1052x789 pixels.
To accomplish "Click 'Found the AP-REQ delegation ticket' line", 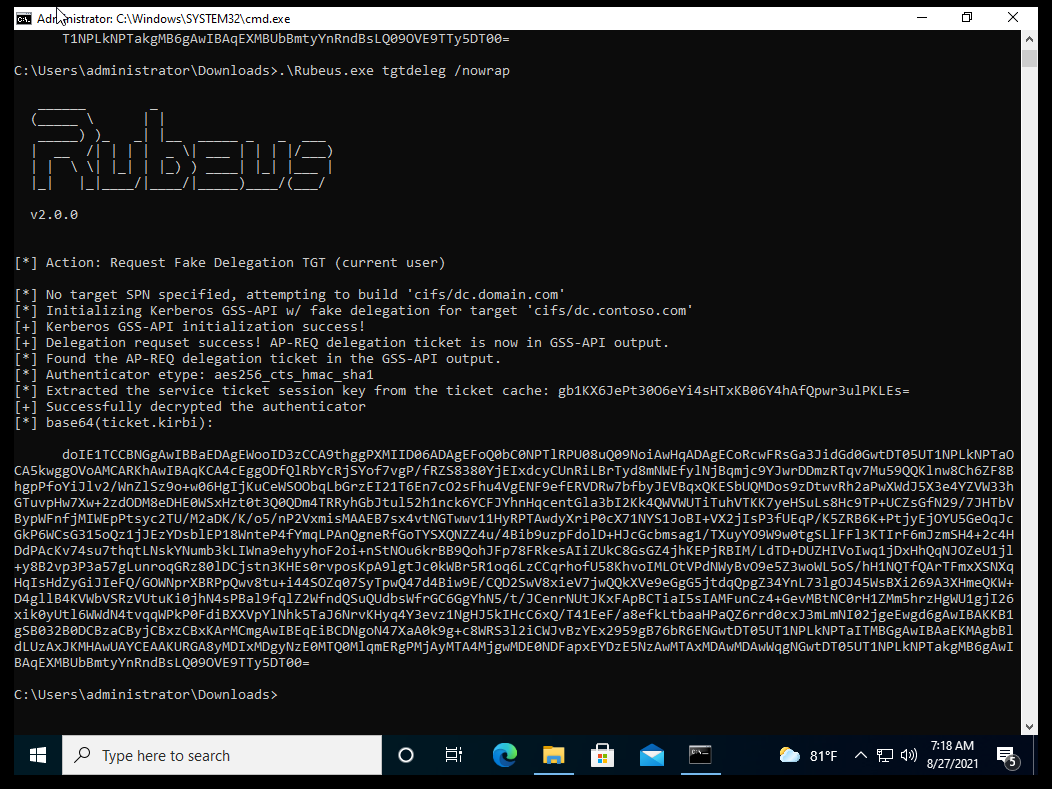I will coord(258,359).
